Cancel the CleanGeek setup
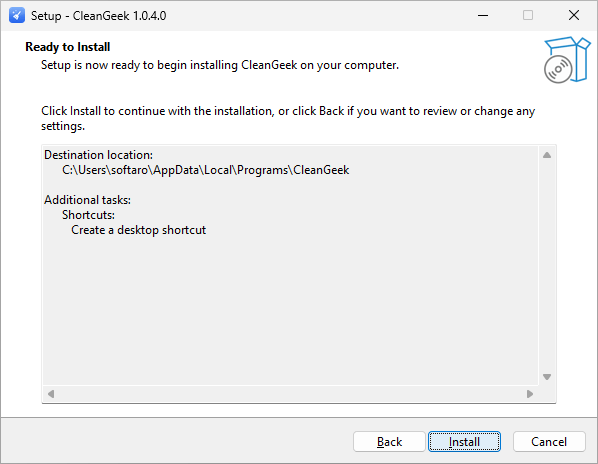 [549, 442]
